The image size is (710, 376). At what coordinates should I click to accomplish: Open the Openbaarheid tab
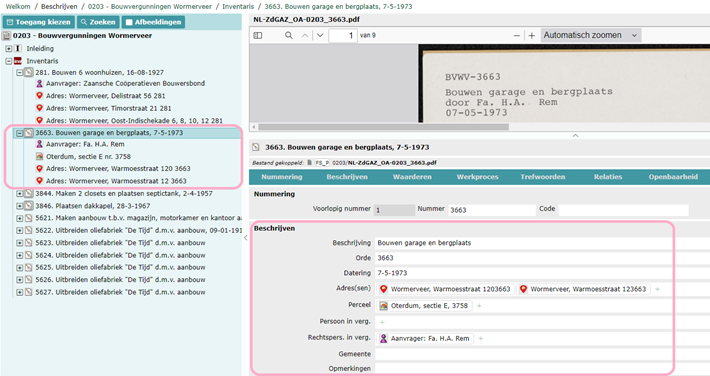coord(673,177)
